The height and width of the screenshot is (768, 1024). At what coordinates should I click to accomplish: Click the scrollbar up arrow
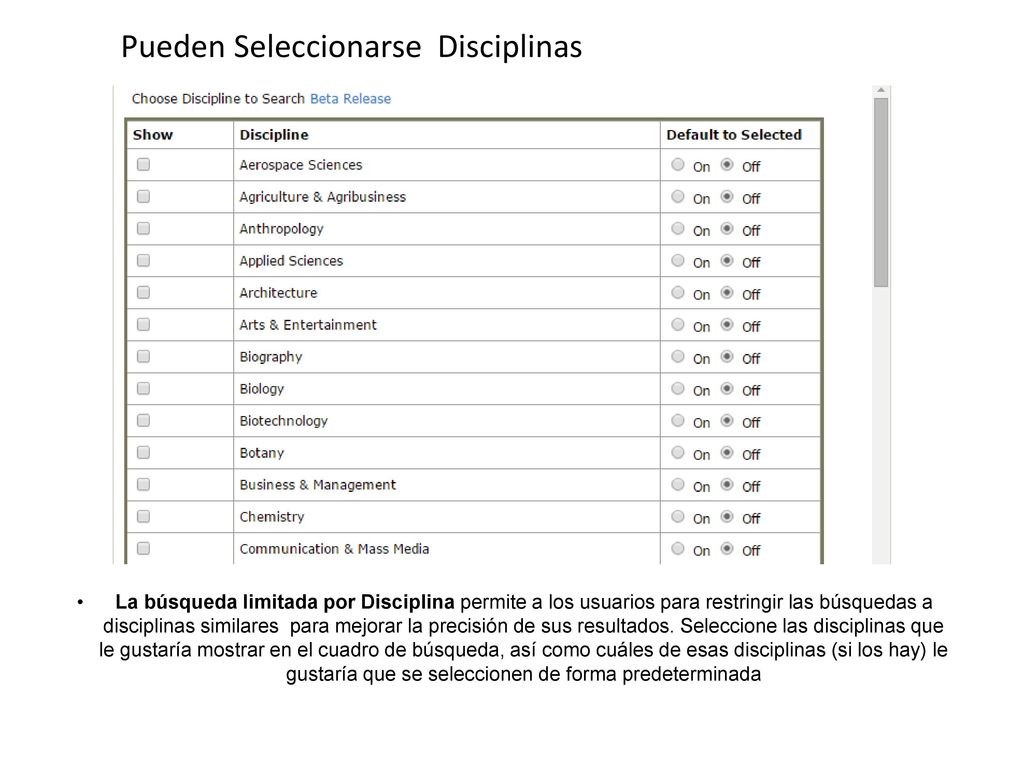coord(881,90)
